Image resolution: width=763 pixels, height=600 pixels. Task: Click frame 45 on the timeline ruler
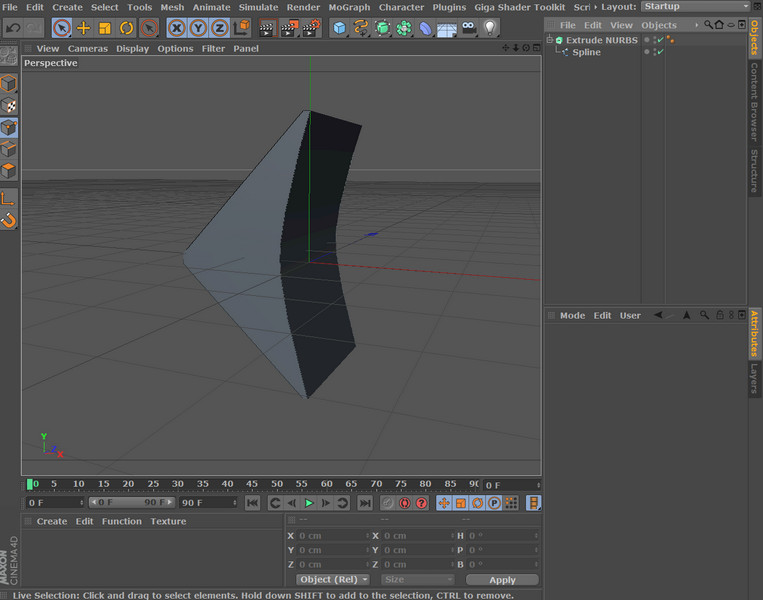[252, 485]
